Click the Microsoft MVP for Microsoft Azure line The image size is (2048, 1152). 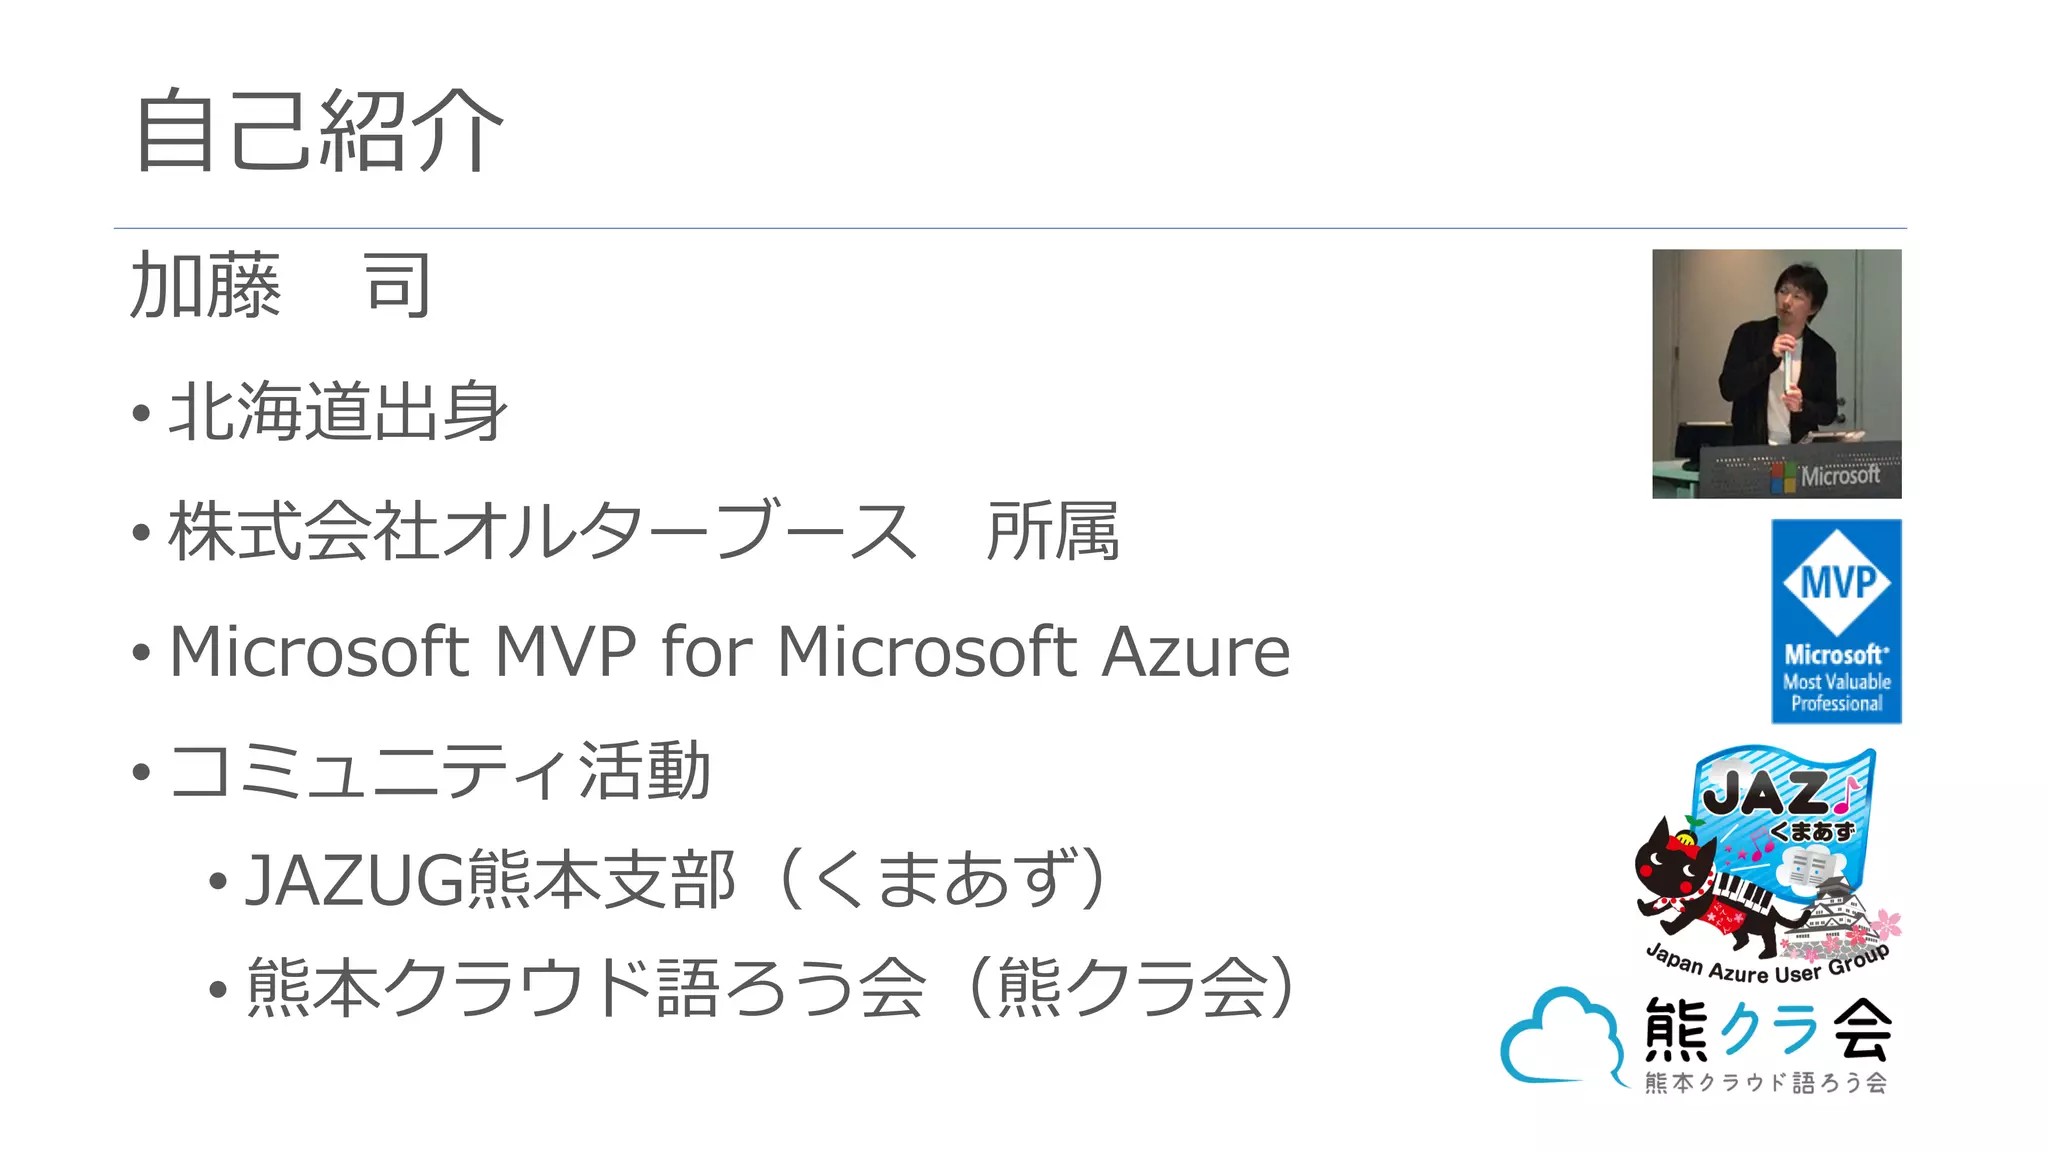tap(729, 652)
